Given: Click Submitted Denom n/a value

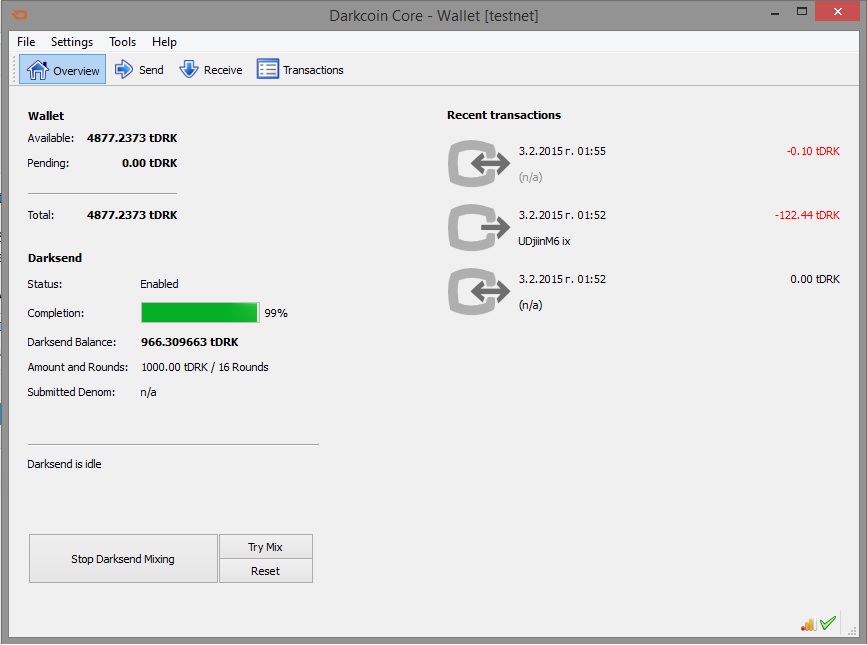Looking at the screenshot, I should (148, 392).
